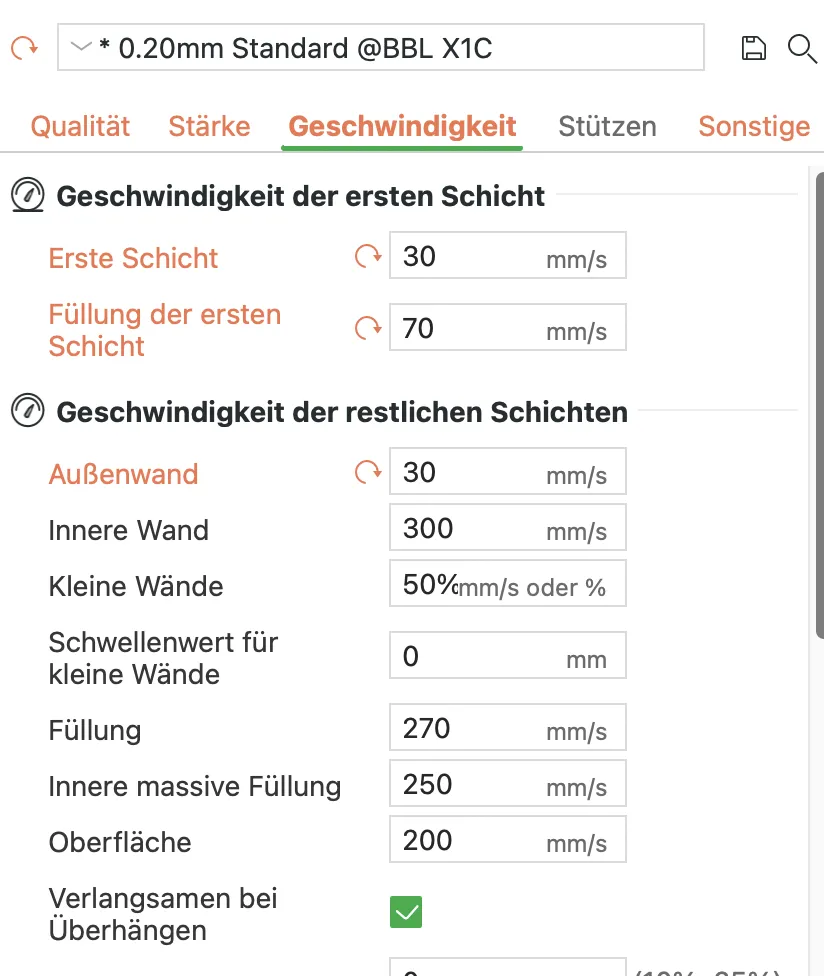Image resolution: width=824 pixels, height=976 pixels.
Task: Open the 0.20mm Standard @BBL X1C preset list
Action: 381,47
